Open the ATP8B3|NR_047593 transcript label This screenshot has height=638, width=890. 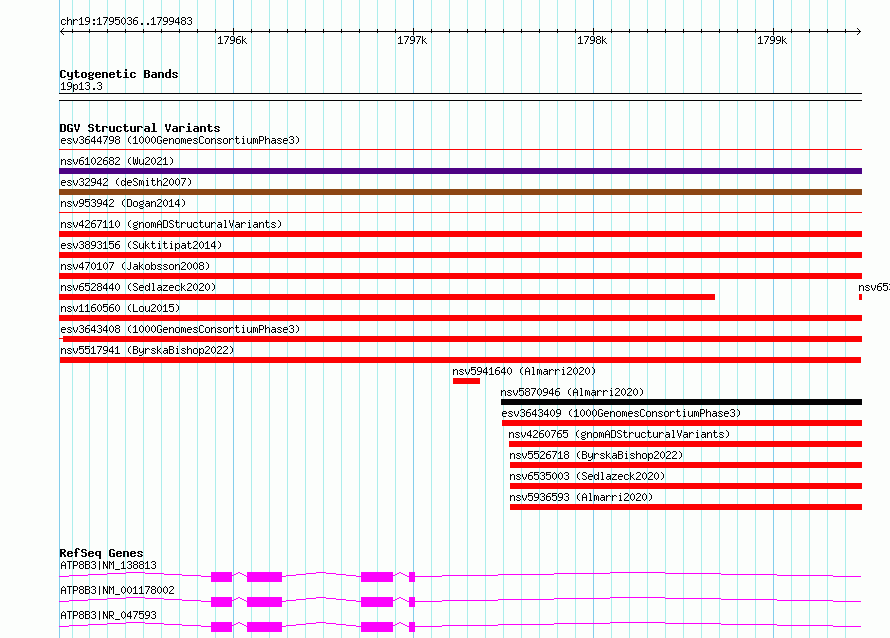tap(108, 615)
